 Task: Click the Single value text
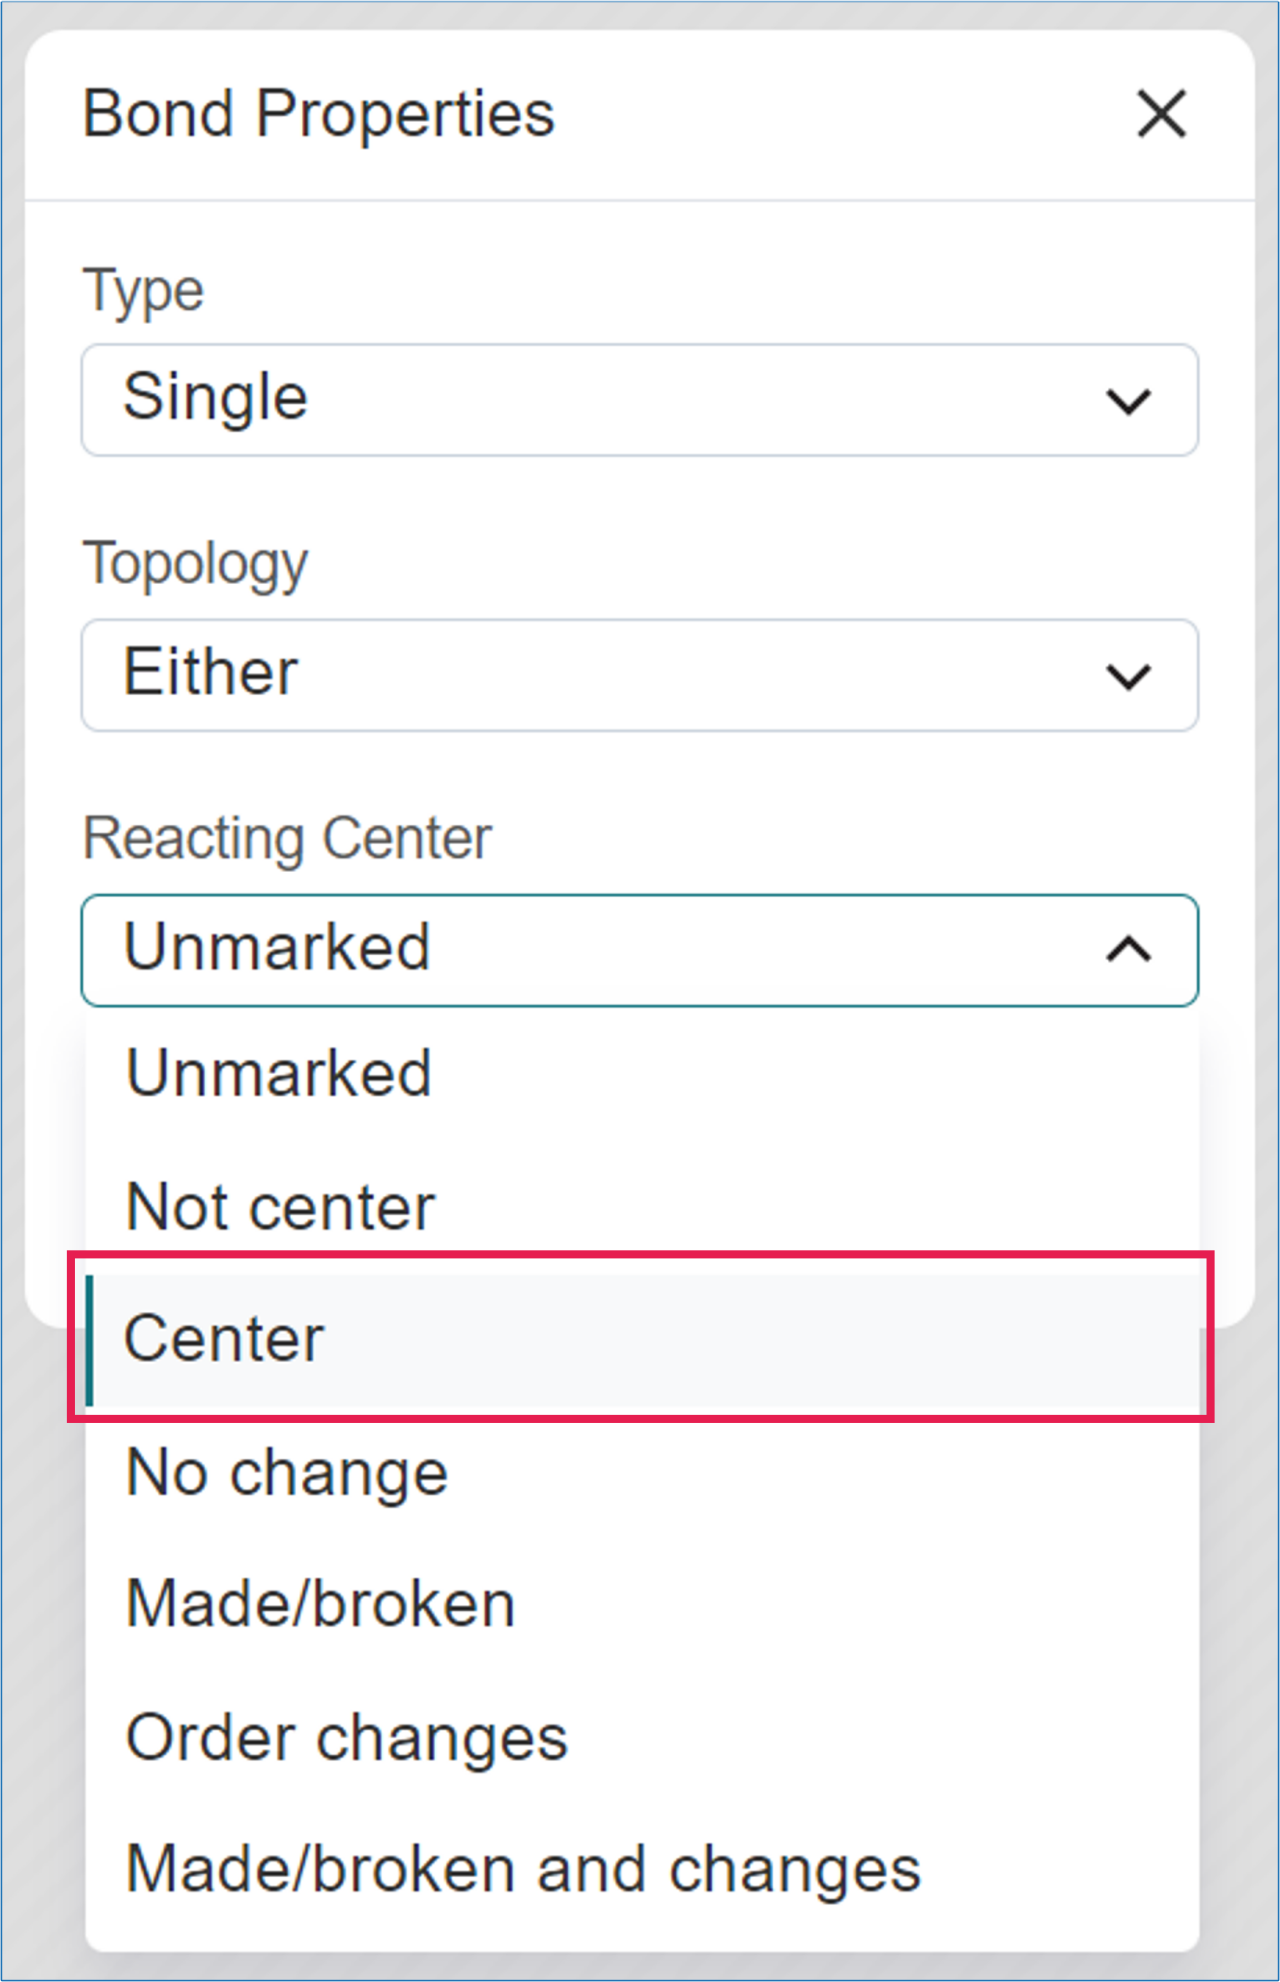(215, 398)
